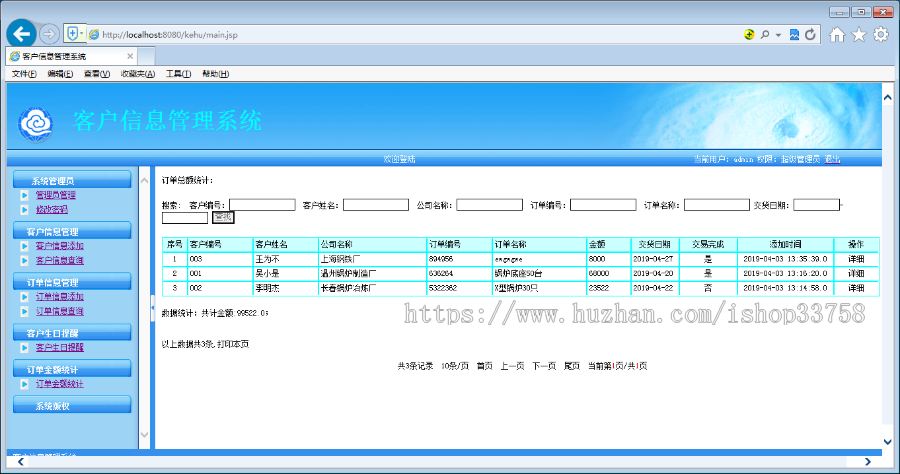The height and width of the screenshot is (474, 900).
Task: Open the address bar search dropdown arrow
Action: 778,35
